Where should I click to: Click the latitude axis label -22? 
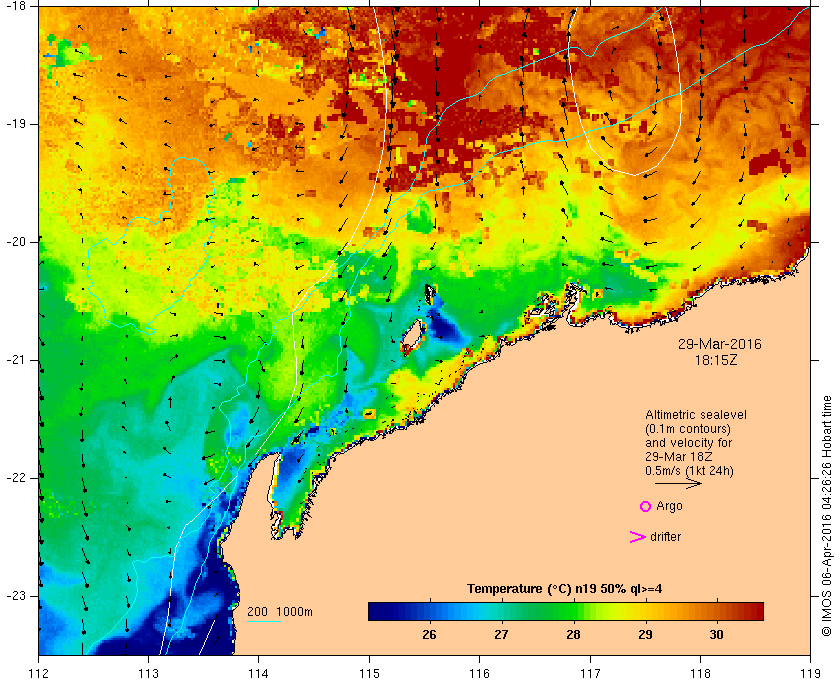pyautogui.click(x=16, y=478)
